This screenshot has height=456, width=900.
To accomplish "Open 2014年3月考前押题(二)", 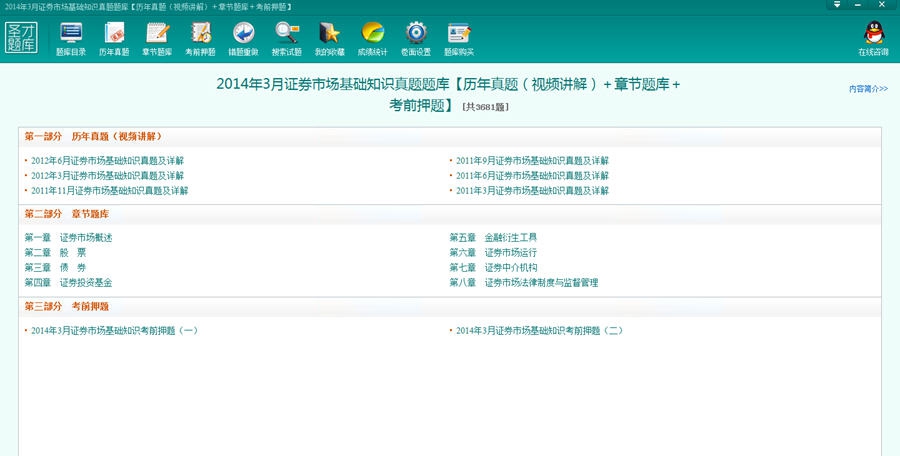I will click(540, 331).
